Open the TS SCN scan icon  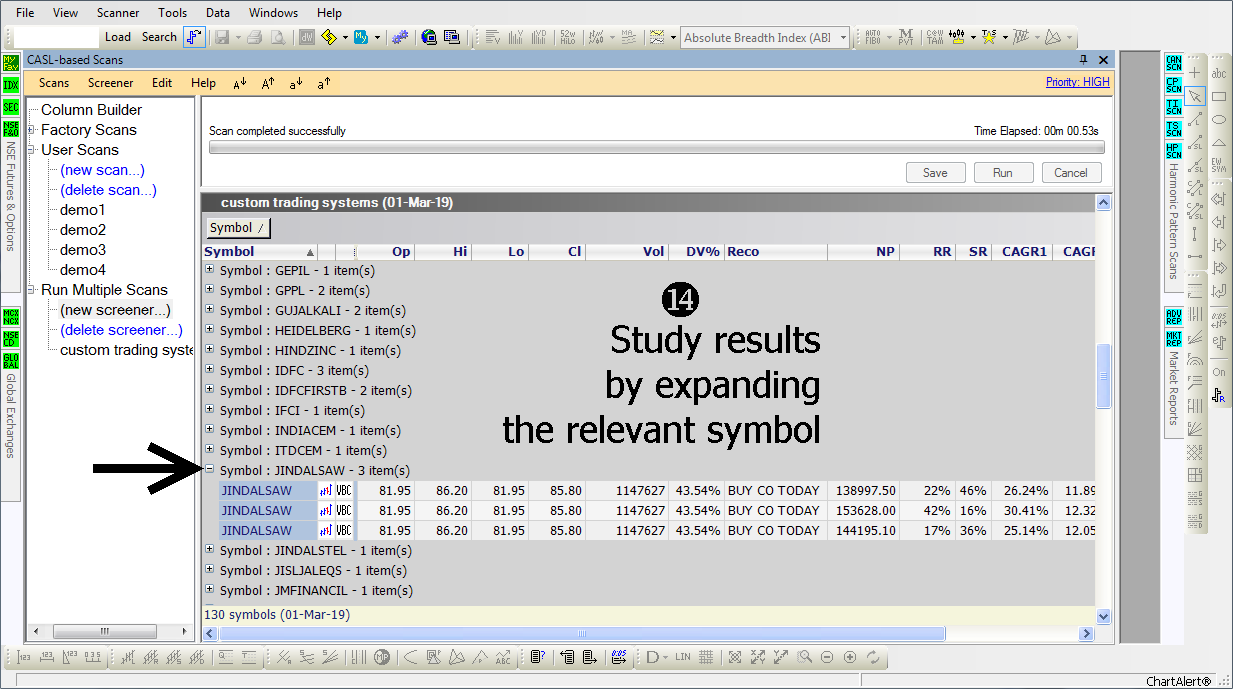[1173, 129]
